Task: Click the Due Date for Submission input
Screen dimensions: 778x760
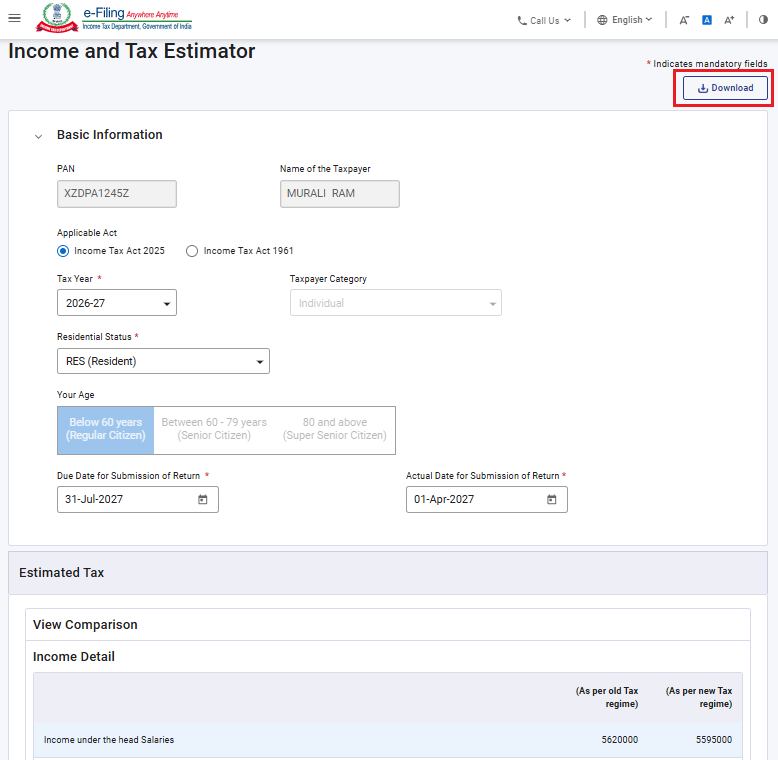Action: (137, 499)
